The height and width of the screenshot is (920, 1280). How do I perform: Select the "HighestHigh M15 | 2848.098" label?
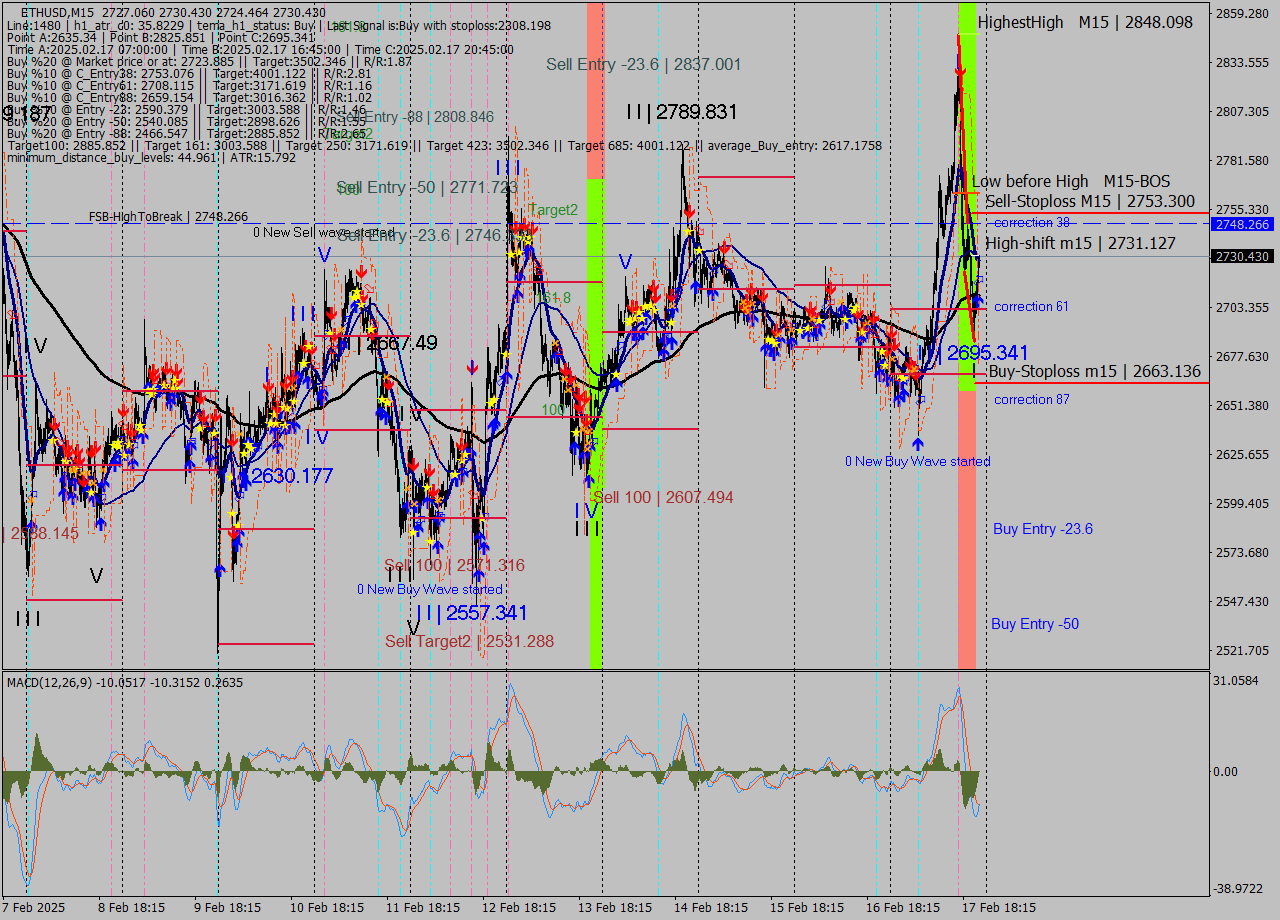[x=1080, y=22]
